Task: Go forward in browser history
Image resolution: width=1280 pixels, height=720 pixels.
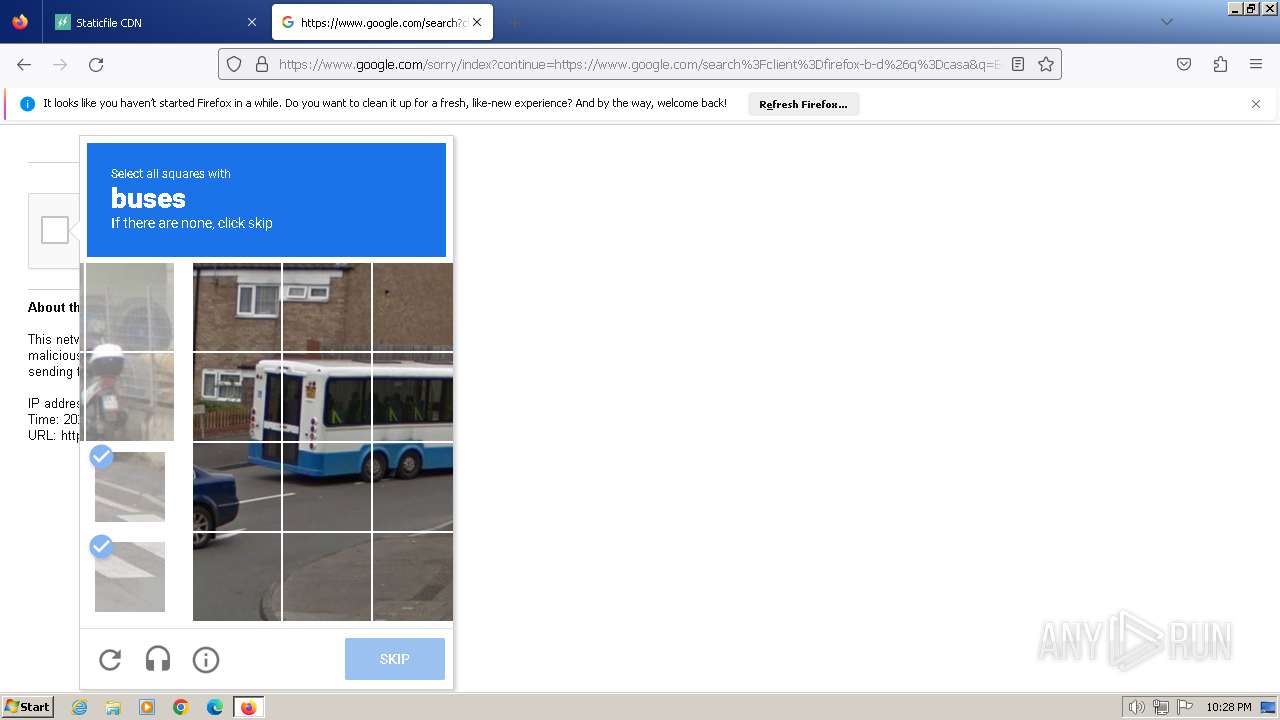Action: click(x=60, y=64)
